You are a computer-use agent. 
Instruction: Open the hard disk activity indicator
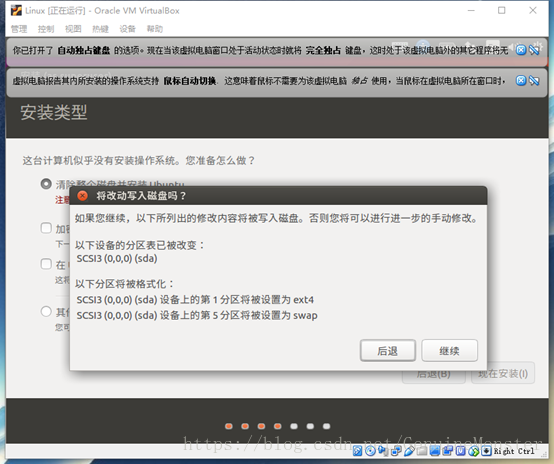pyautogui.click(x=357, y=451)
